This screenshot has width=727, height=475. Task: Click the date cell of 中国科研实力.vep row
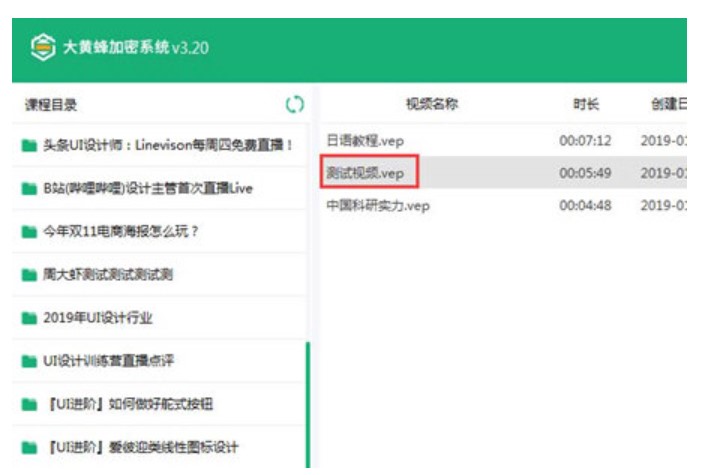(x=663, y=205)
